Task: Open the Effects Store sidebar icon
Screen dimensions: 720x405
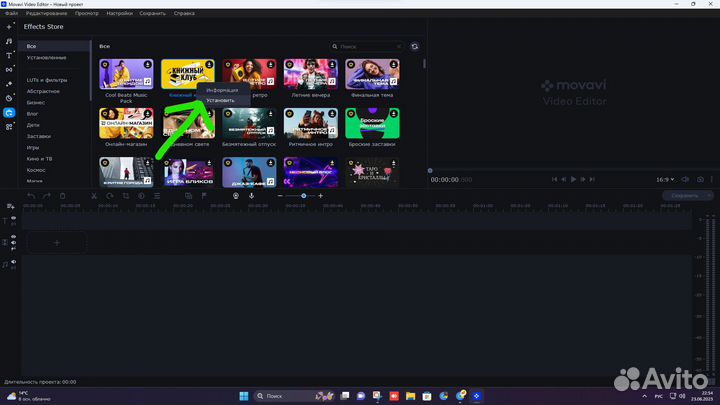Action: (x=9, y=113)
